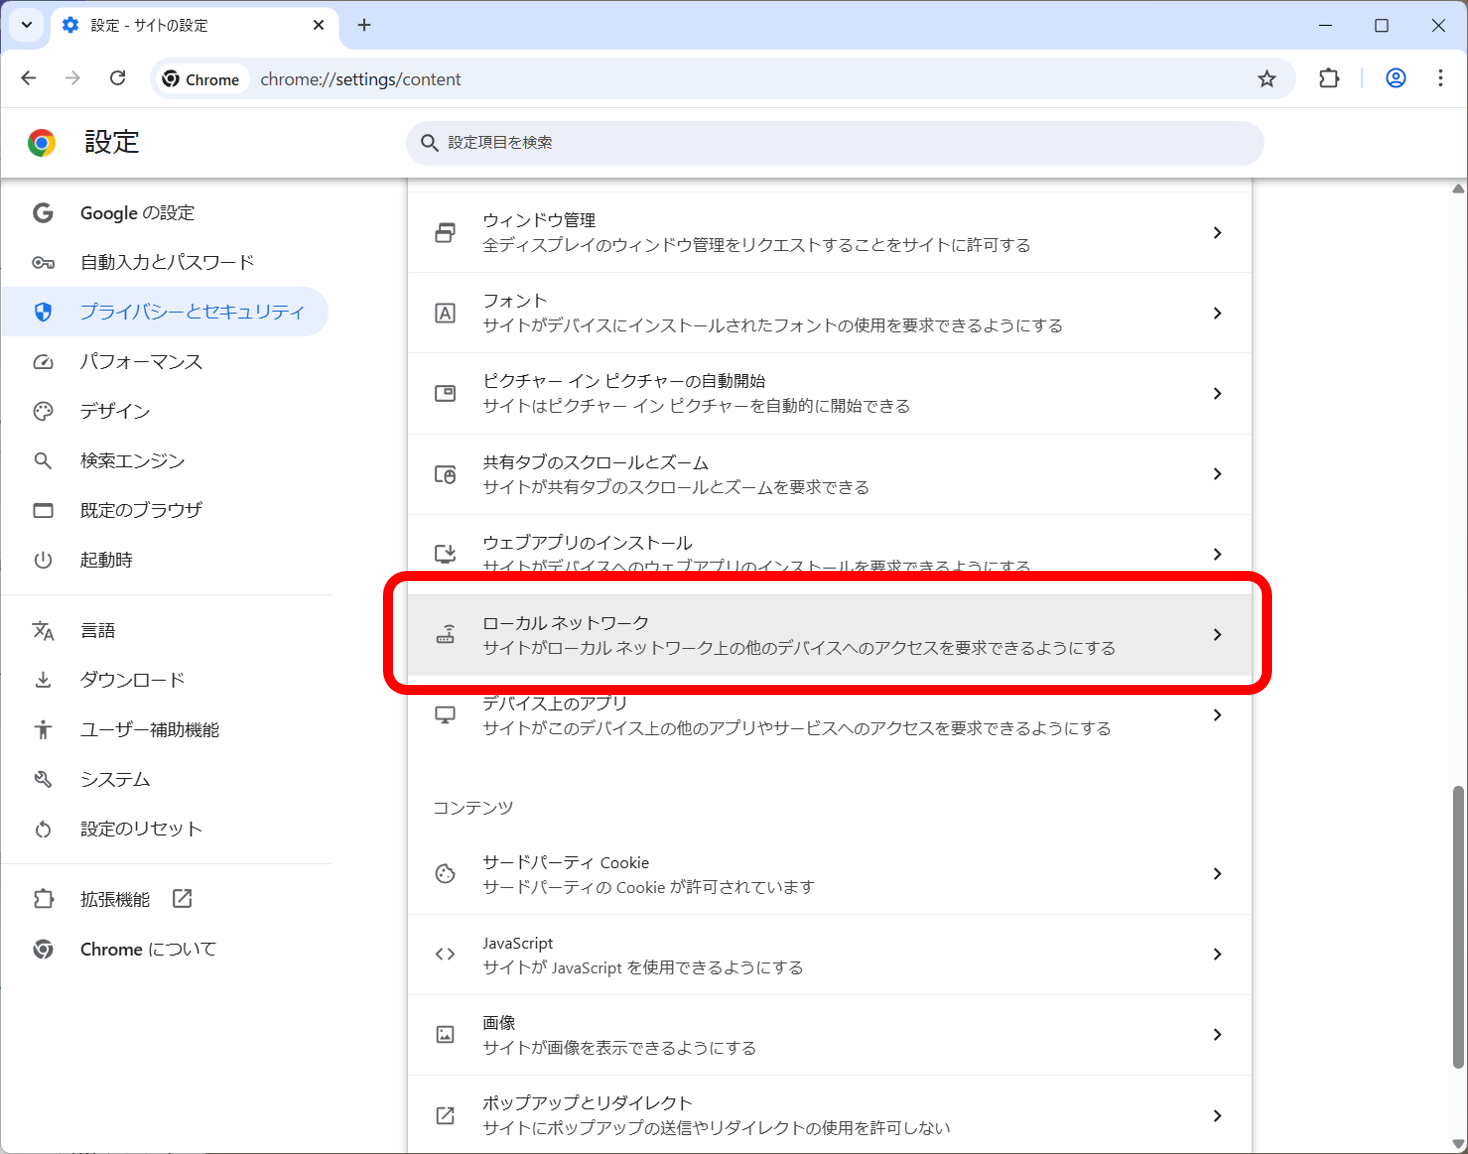Viewport: 1468px width, 1154px height.
Task: Expand フォント chevron
Action: coord(1217,313)
